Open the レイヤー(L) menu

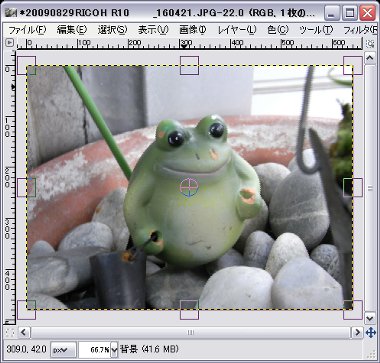(x=237, y=30)
